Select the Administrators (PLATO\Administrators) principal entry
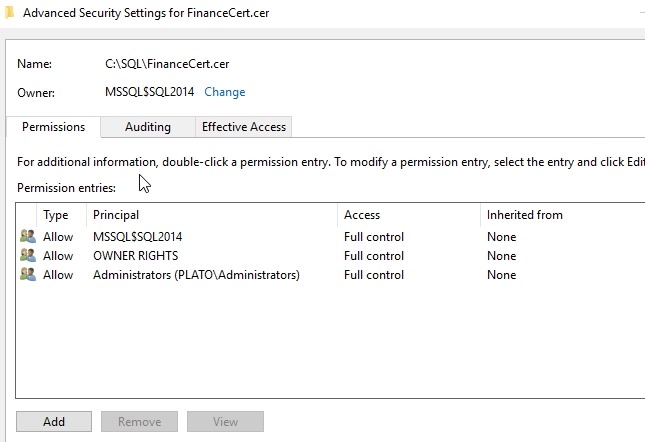 pos(196,275)
